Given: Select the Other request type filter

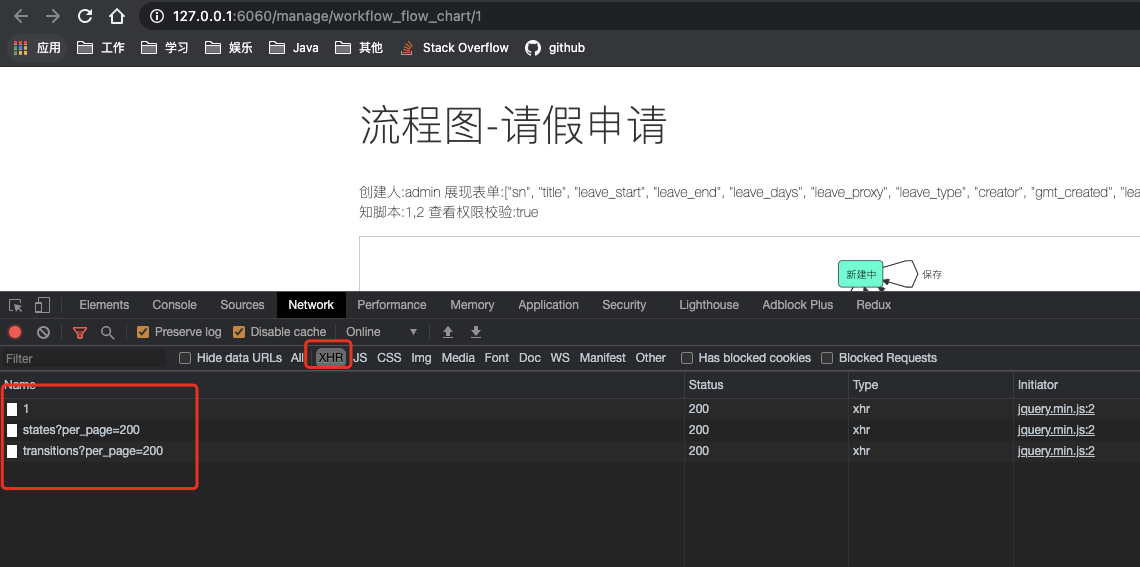Looking at the screenshot, I should [x=650, y=358].
